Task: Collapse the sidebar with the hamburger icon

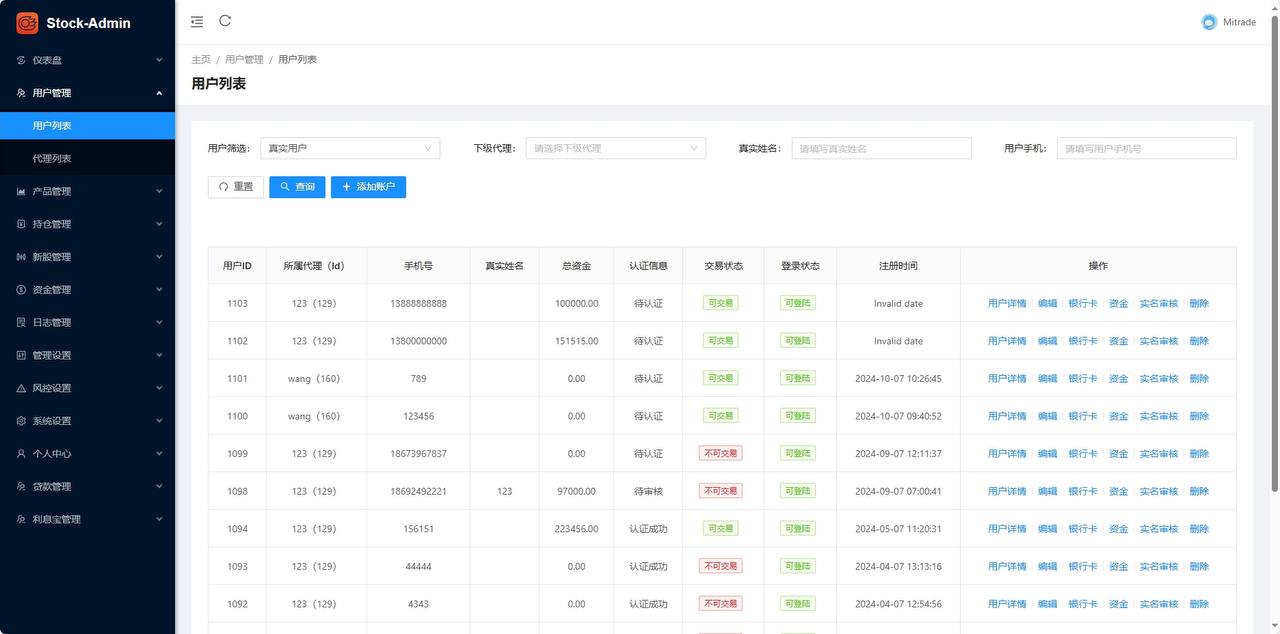Action: coord(196,21)
